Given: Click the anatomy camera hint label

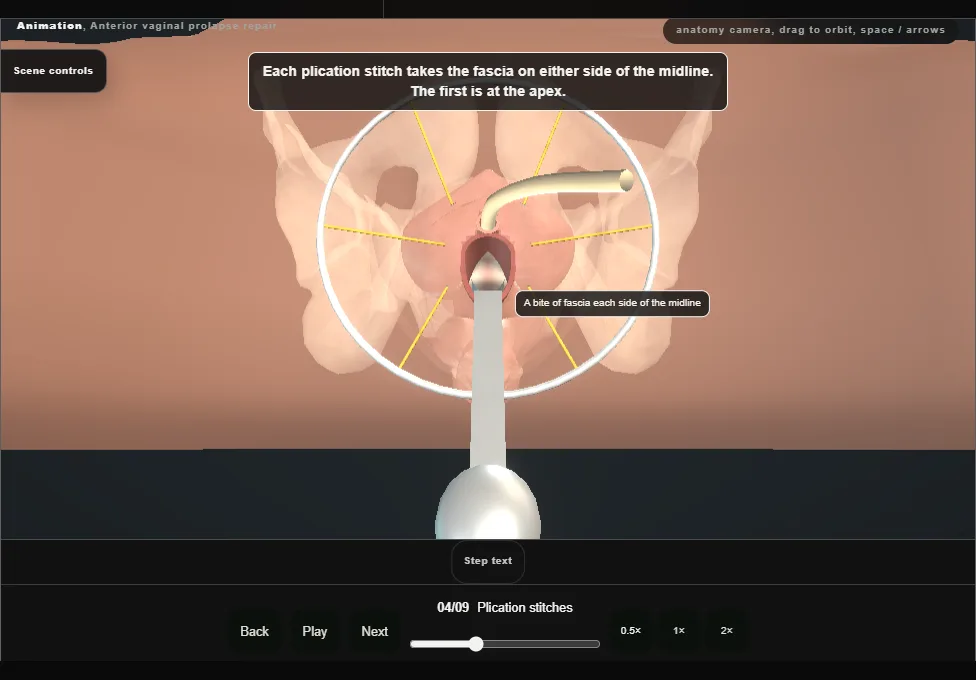Looking at the screenshot, I should [810, 30].
